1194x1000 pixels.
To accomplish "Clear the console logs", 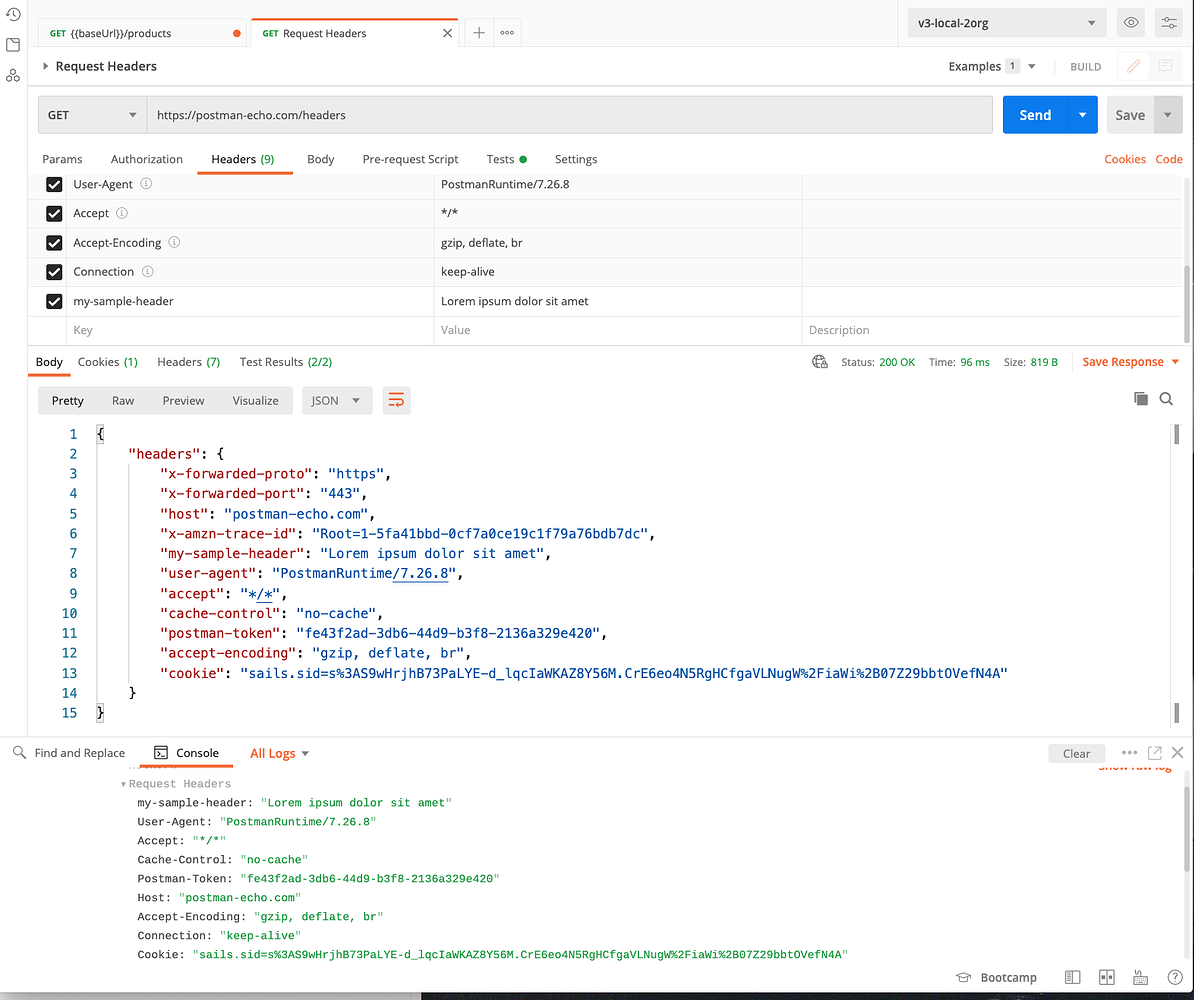I will click(1077, 753).
